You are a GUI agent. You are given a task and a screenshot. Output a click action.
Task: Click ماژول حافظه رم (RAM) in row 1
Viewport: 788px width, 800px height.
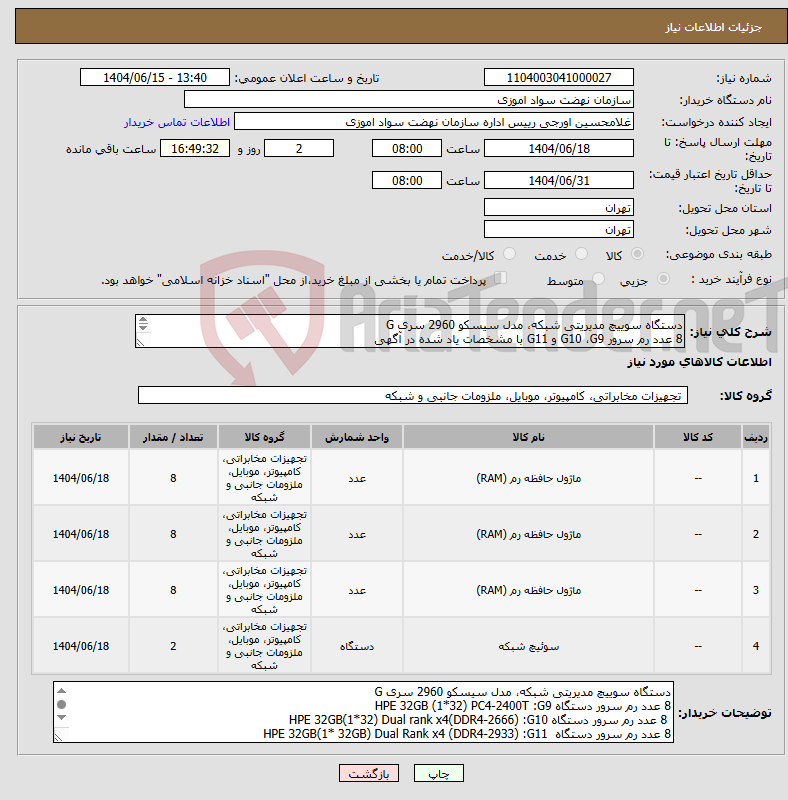coord(528,478)
